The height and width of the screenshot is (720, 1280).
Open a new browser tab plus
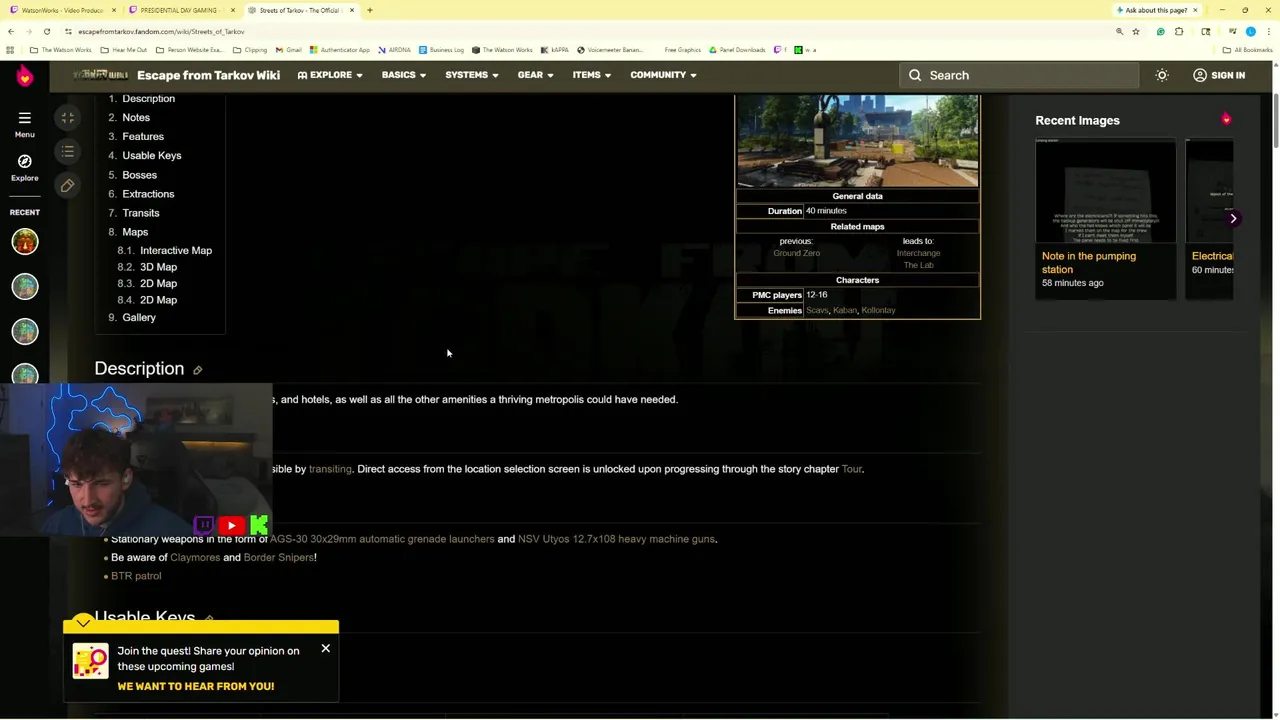(x=369, y=10)
